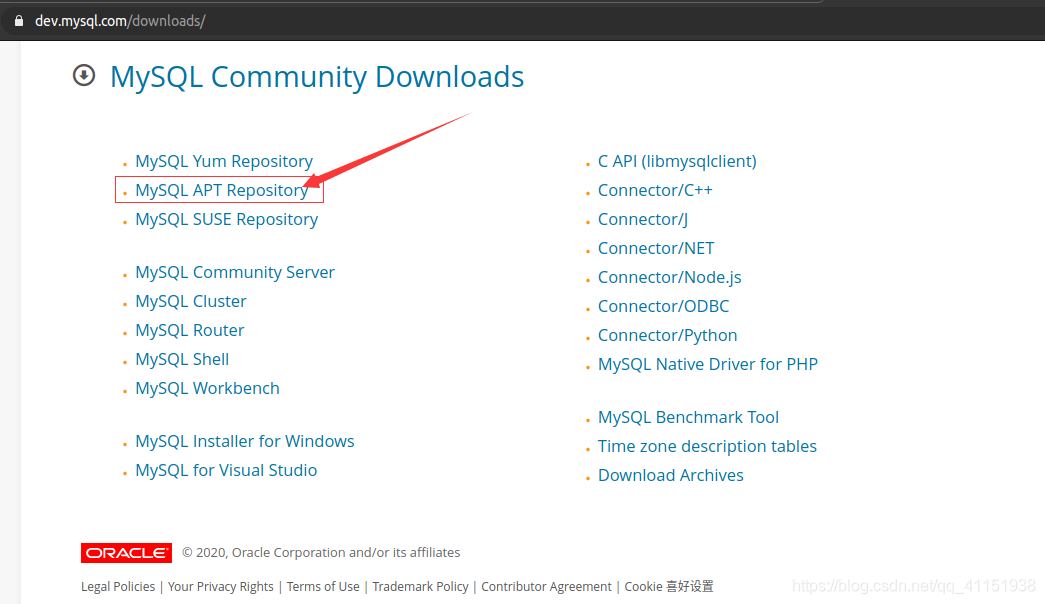Open Contributor Agreement footer link
The image size is (1045, 604).
pos(546,587)
